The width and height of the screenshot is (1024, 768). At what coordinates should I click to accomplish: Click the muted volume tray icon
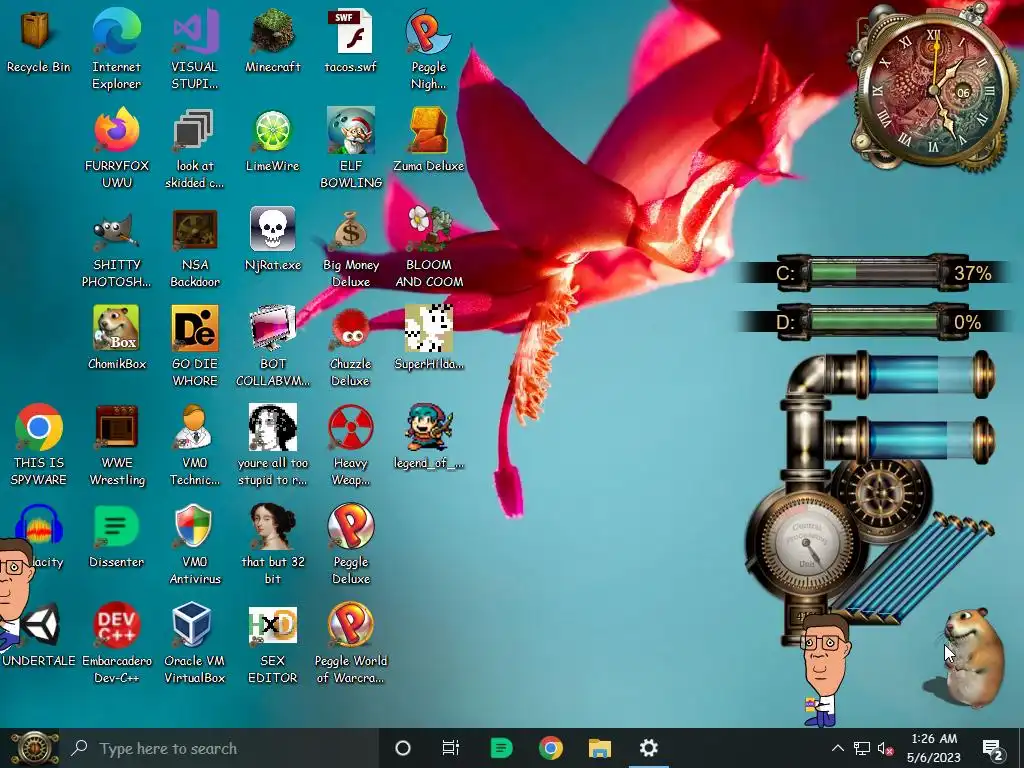coord(886,748)
